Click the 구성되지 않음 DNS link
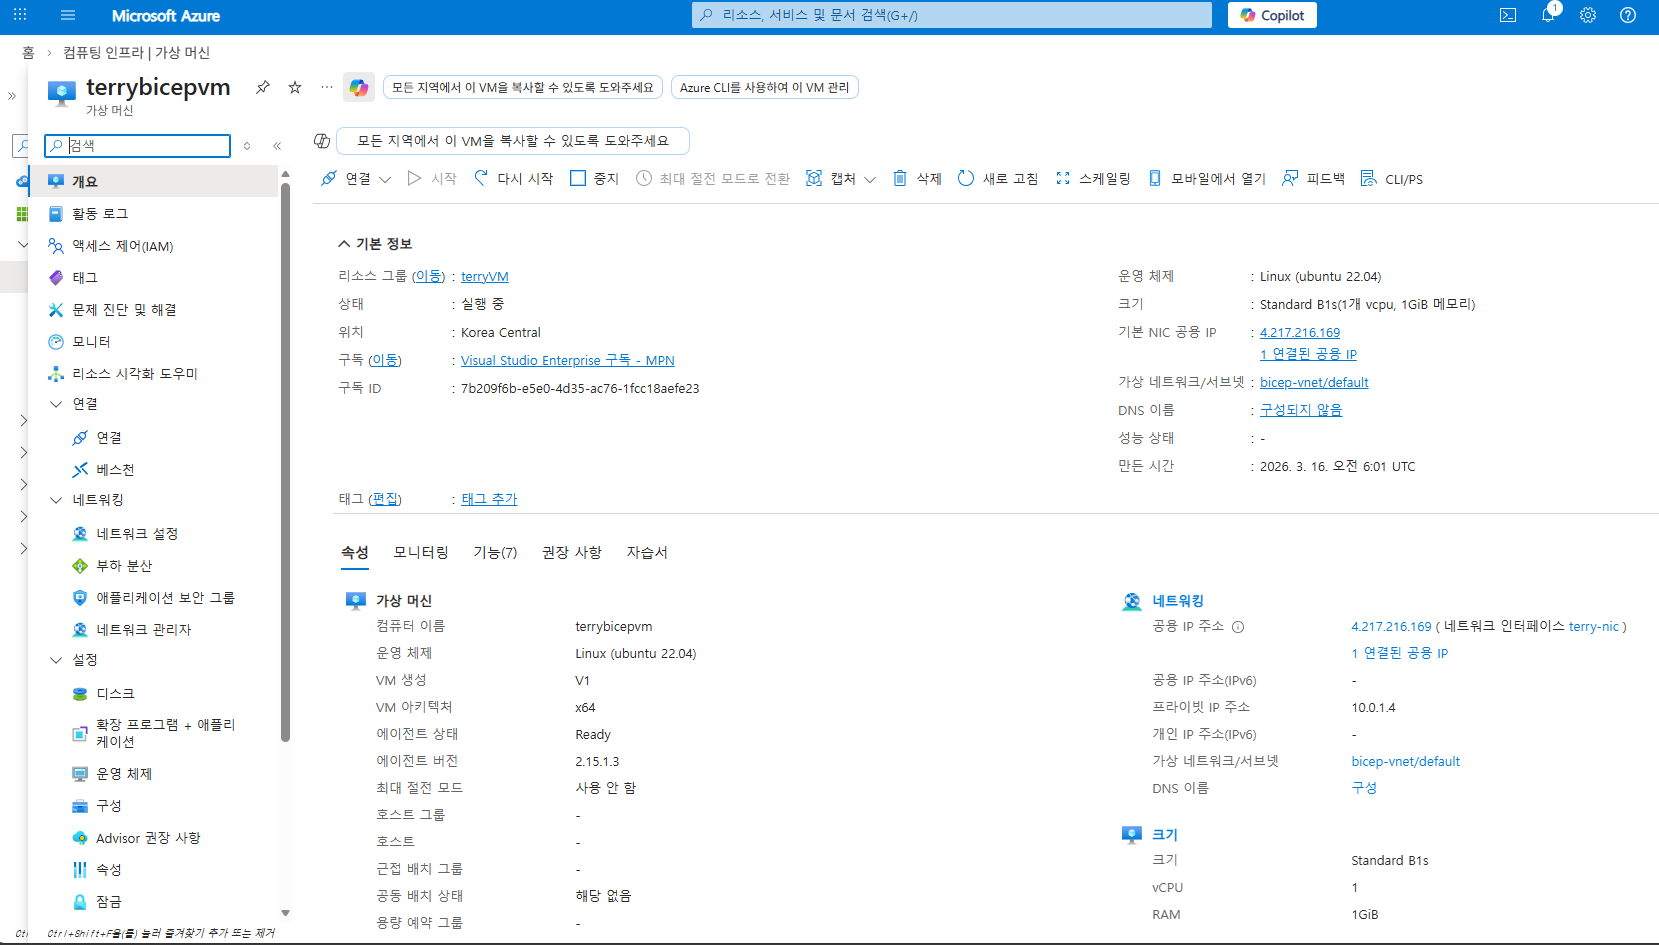The height and width of the screenshot is (945, 1659). (1300, 410)
